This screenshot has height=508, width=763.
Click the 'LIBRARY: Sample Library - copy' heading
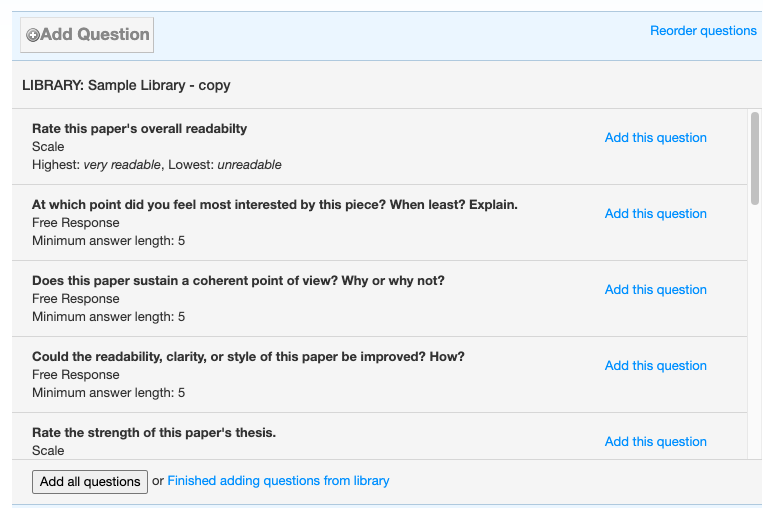(126, 85)
